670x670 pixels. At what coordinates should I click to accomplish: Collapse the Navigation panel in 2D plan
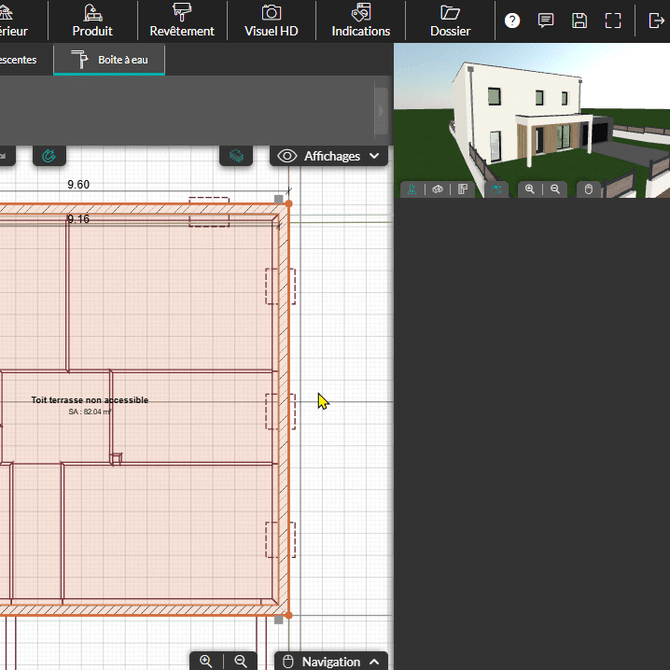click(x=331, y=661)
